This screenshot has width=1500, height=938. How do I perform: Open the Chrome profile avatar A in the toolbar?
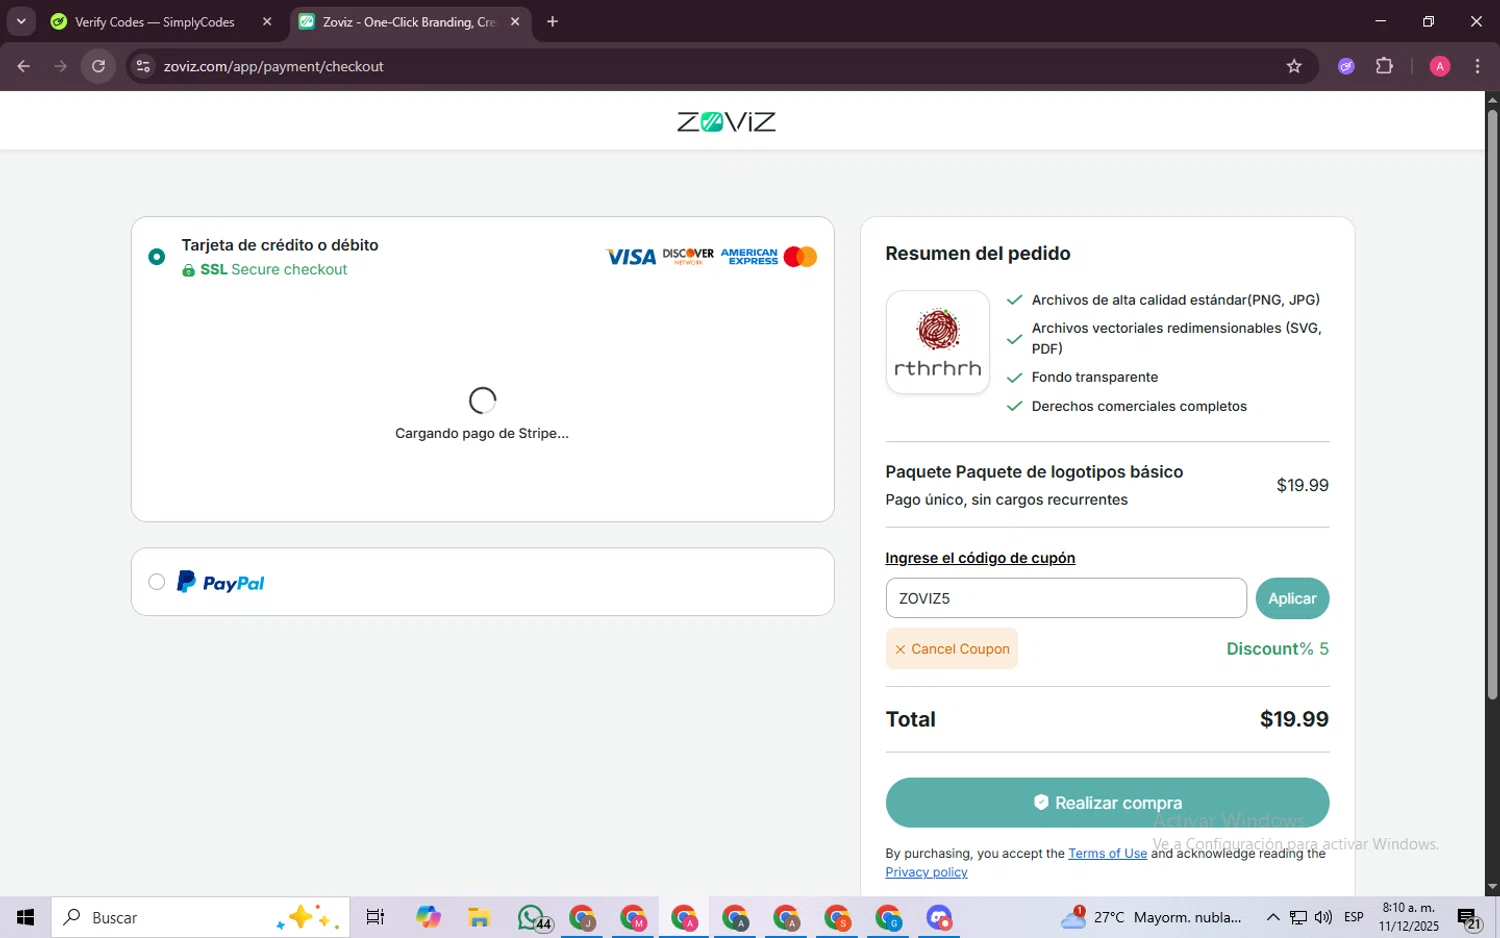1440,66
